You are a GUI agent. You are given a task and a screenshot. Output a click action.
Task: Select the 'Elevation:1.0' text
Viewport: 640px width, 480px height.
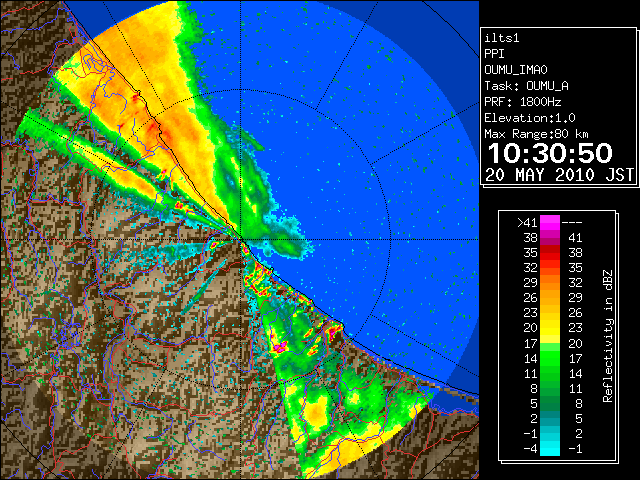[530, 118]
